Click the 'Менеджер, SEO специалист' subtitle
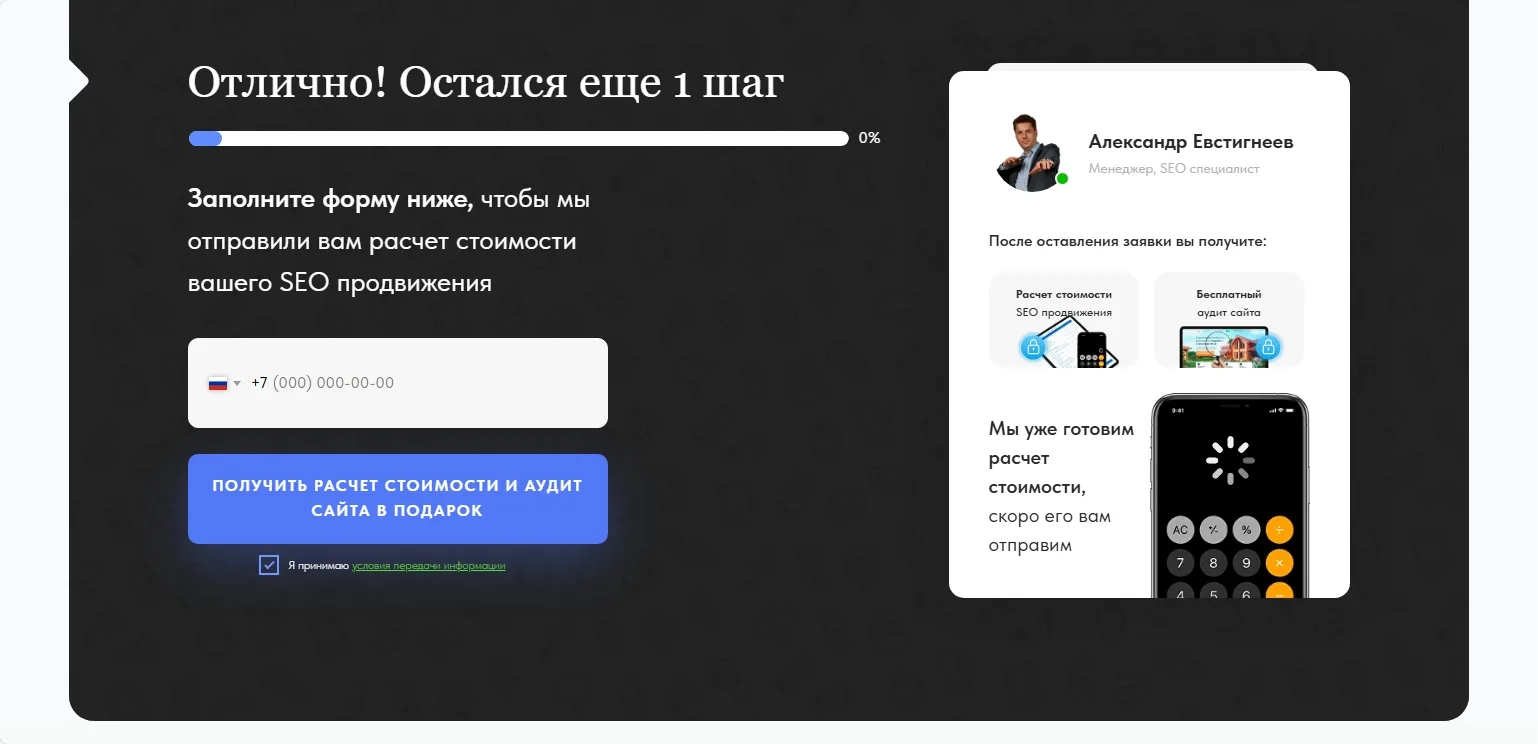This screenshot has height=744, width=1538. click(1174, 169)
